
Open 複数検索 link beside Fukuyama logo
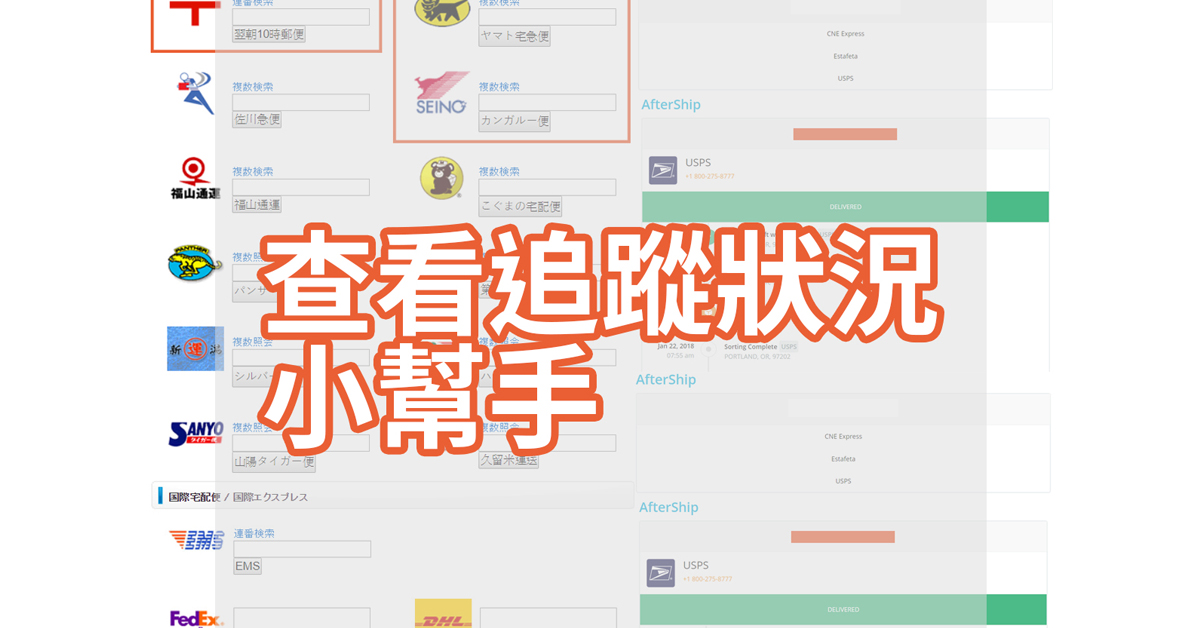point(253,172)
